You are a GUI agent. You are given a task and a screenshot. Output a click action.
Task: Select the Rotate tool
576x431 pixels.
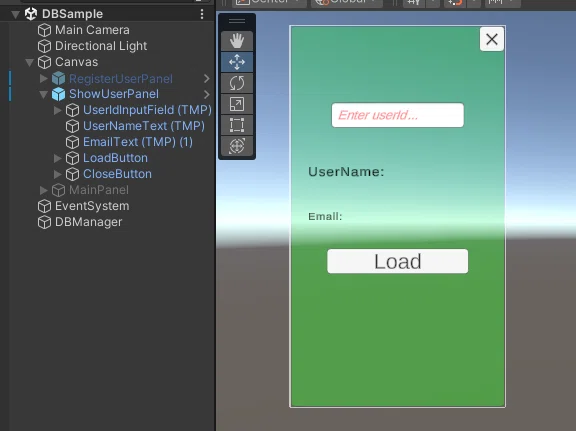coord(237,83)
